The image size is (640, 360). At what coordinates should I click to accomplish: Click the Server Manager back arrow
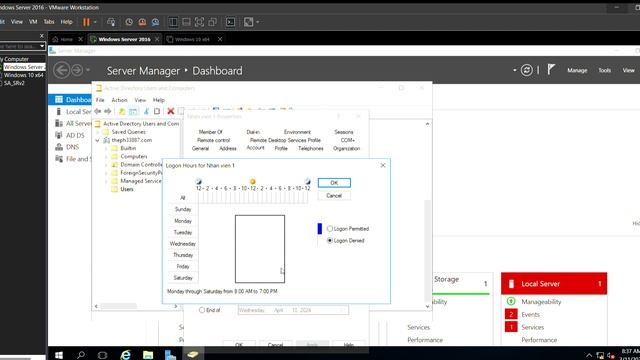(x=62, y=70)
